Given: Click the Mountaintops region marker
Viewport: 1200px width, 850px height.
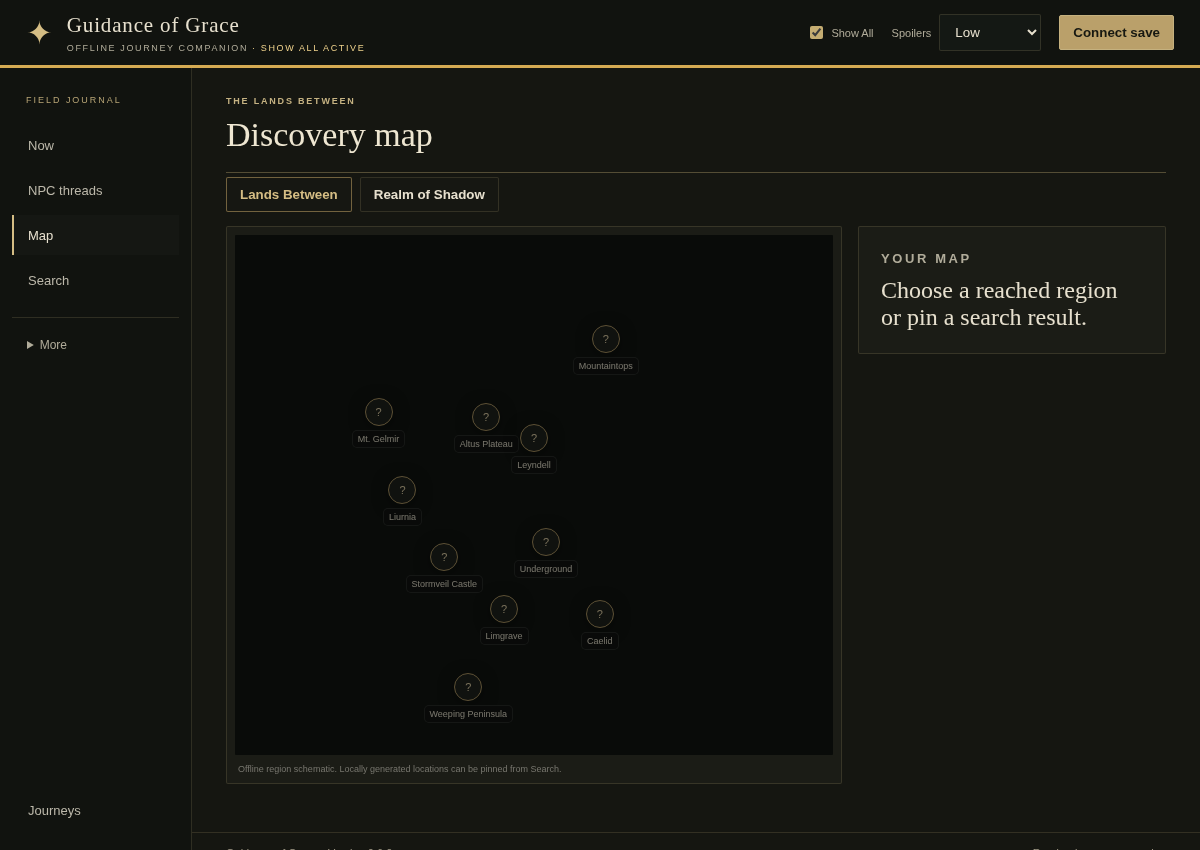Looking at the screenshot, I should [606, 339].
